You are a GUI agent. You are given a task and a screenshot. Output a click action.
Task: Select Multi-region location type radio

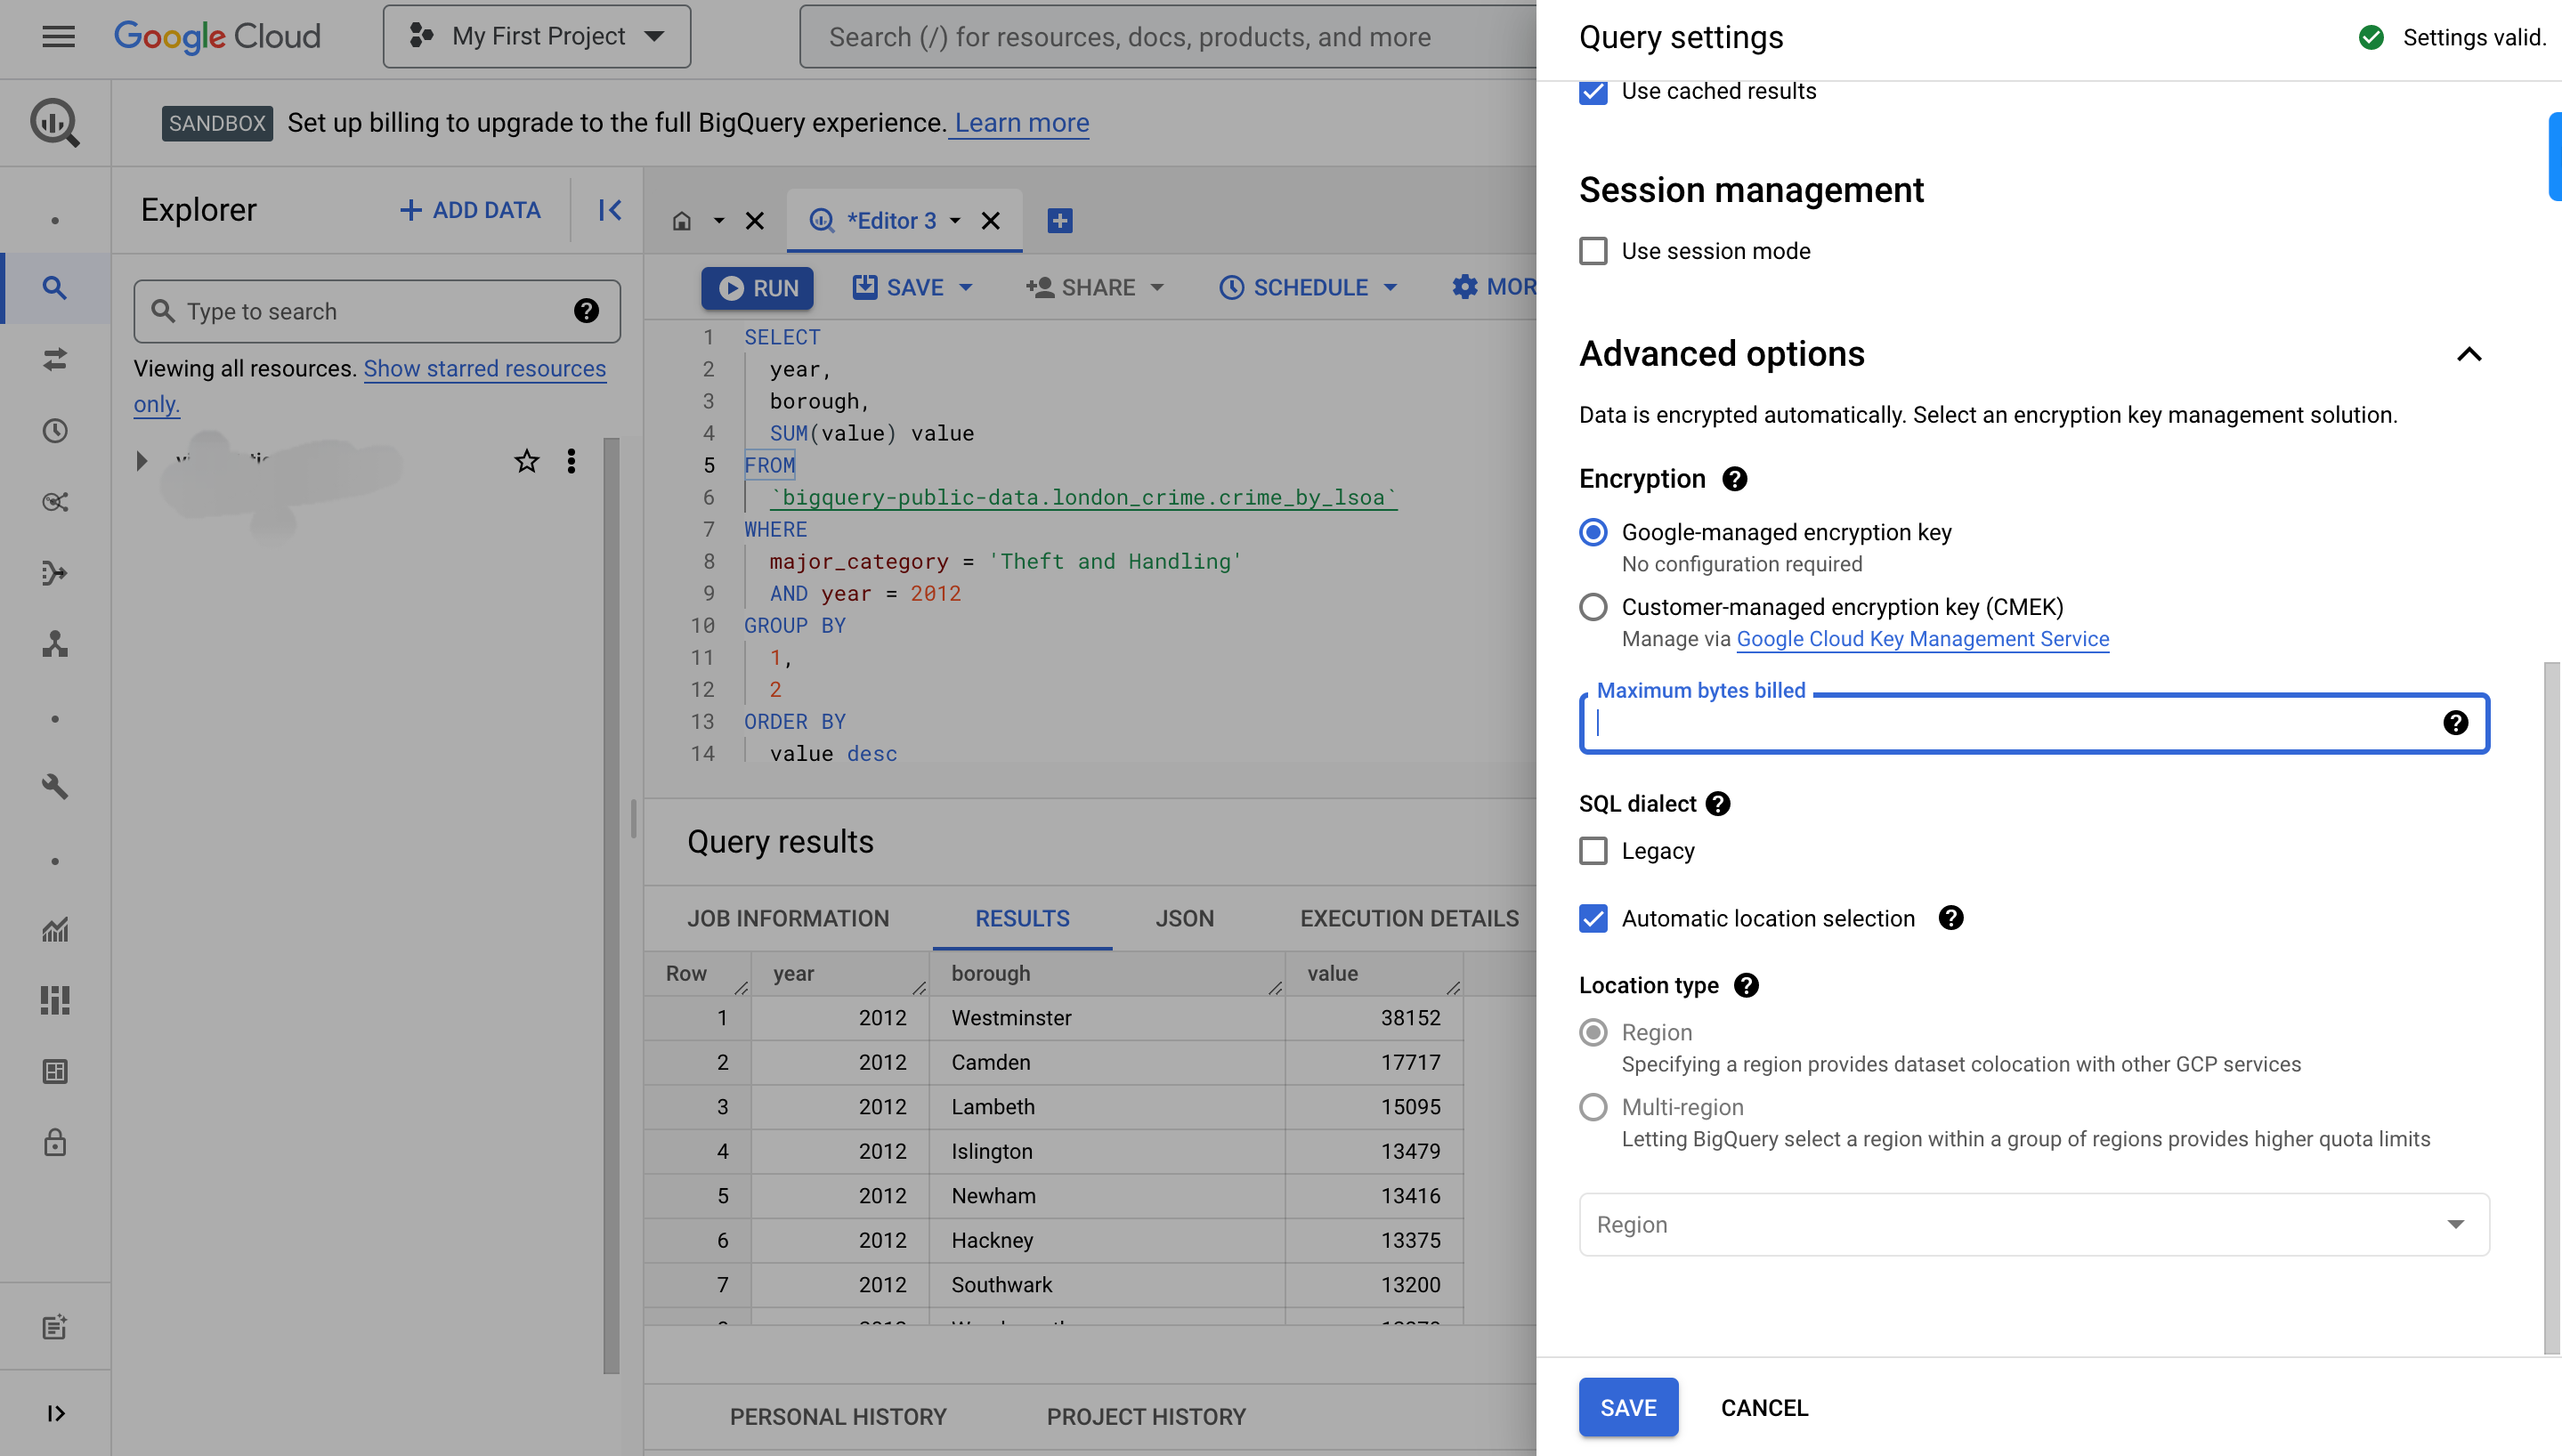pos(1594,1107)
